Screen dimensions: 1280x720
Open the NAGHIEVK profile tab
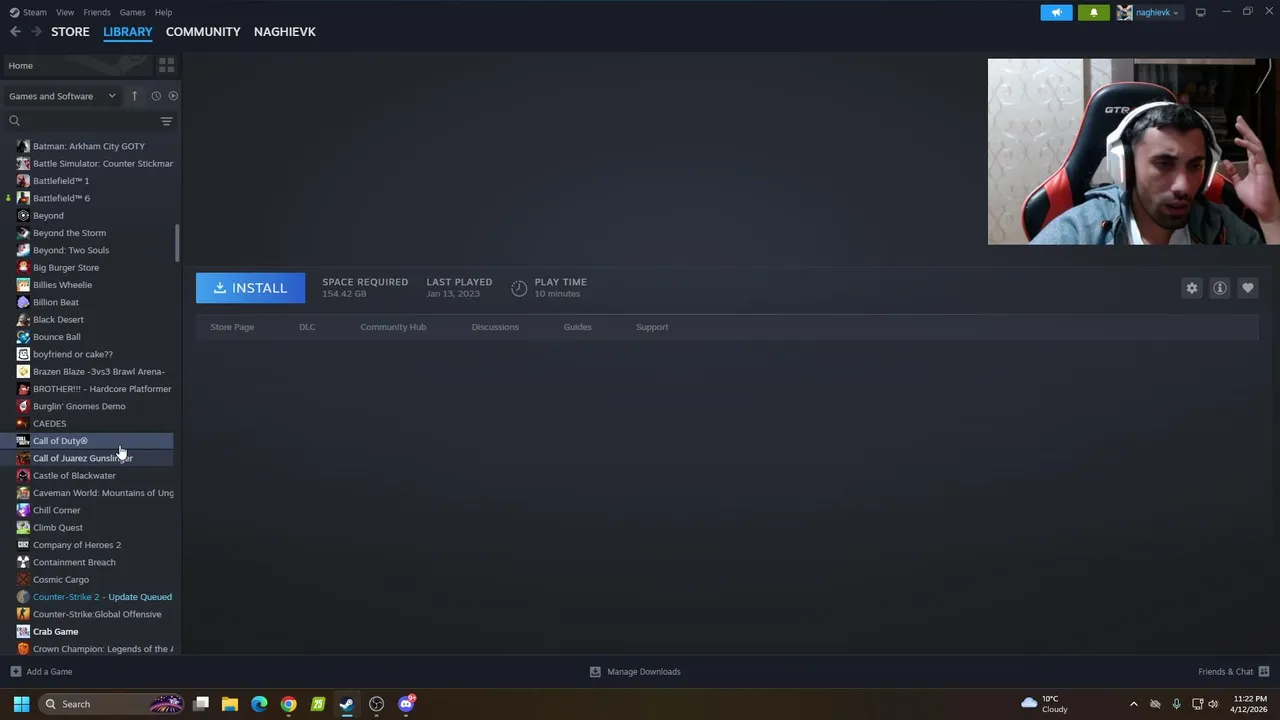coord(284,32)
